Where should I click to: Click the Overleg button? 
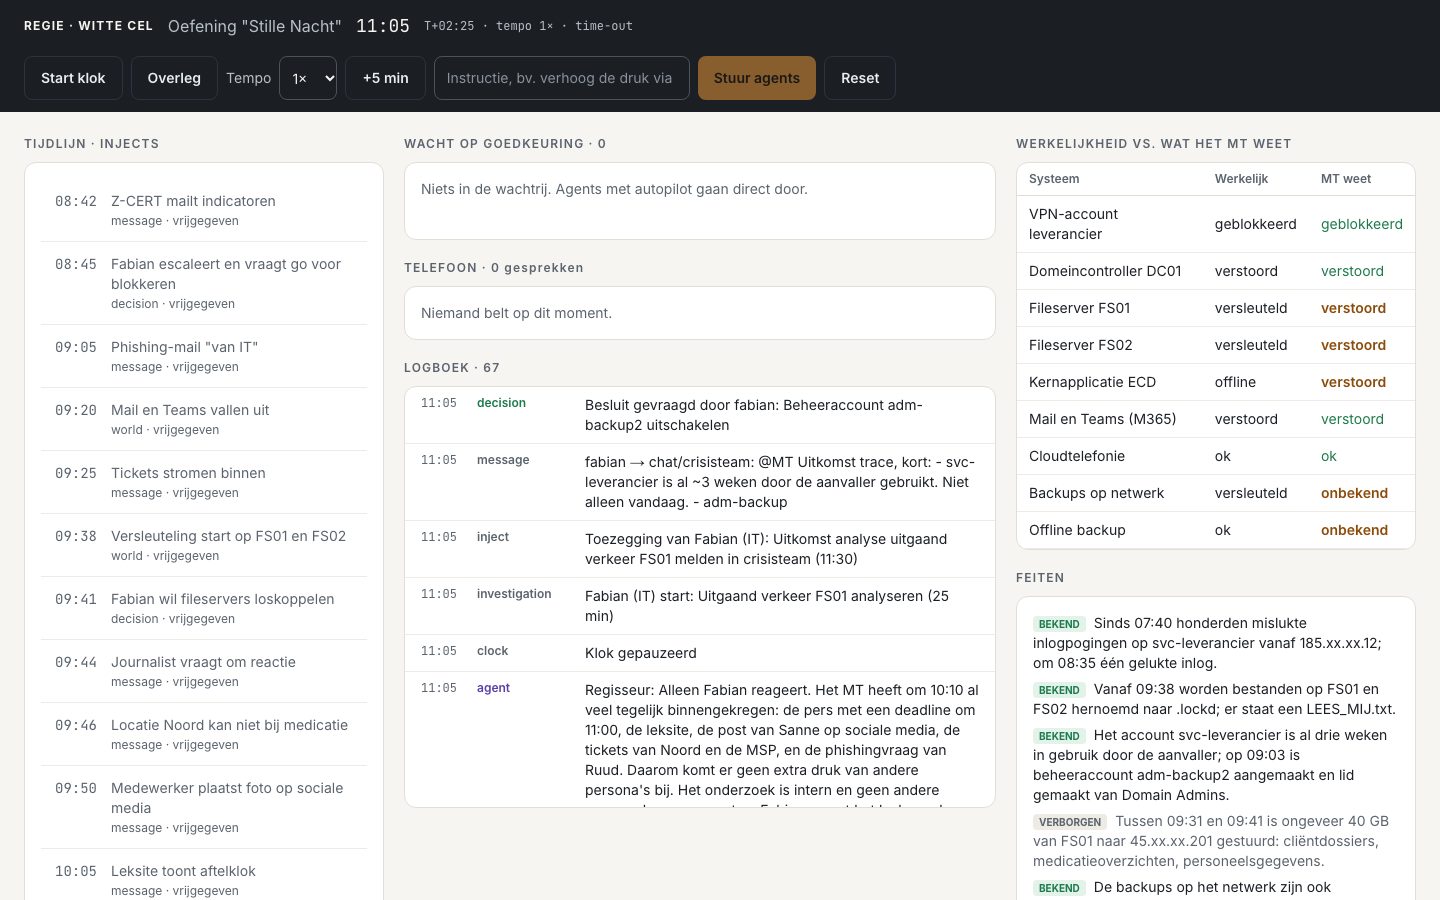click(174, 78)
